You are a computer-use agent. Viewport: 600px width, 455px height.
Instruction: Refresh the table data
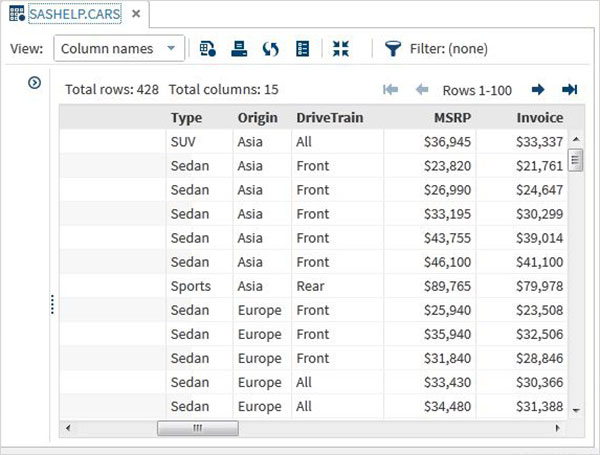pyautogui.click(x=270, y=48)
